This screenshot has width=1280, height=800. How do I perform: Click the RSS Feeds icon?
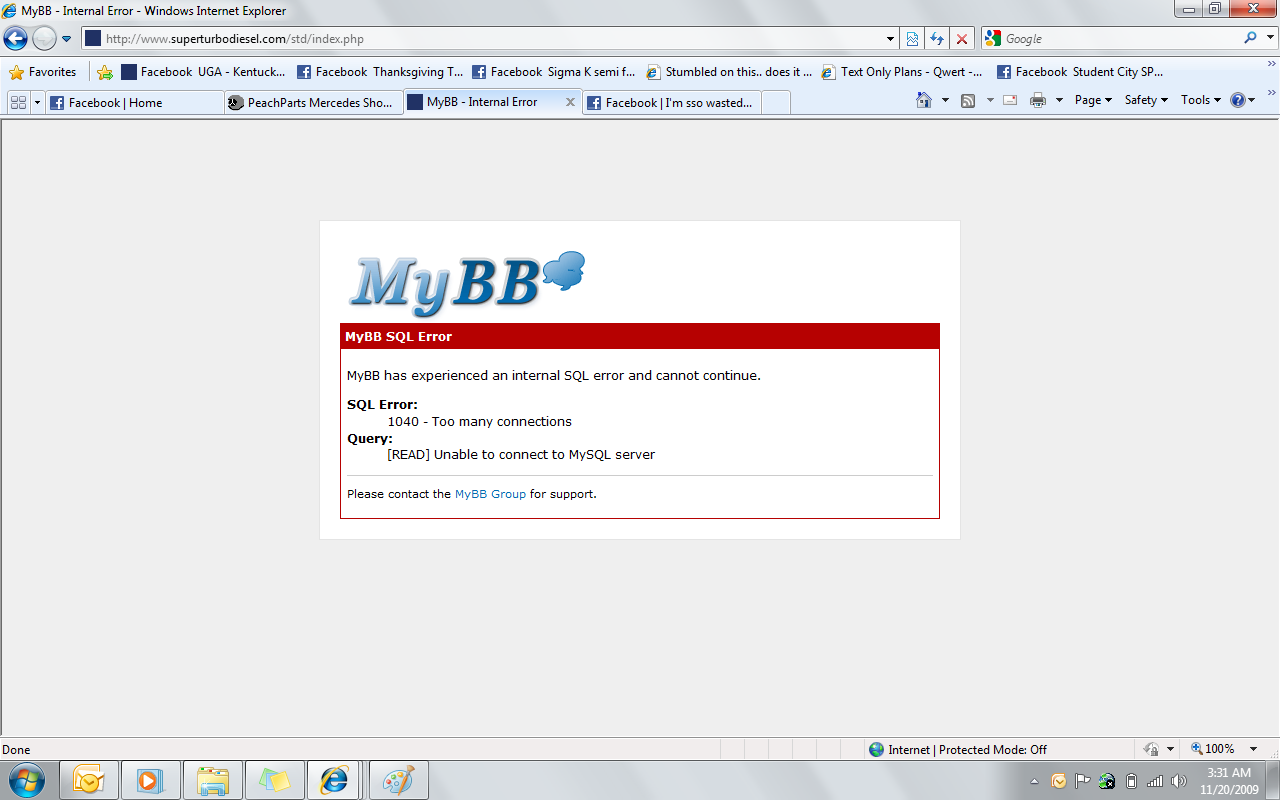(968, 100)
